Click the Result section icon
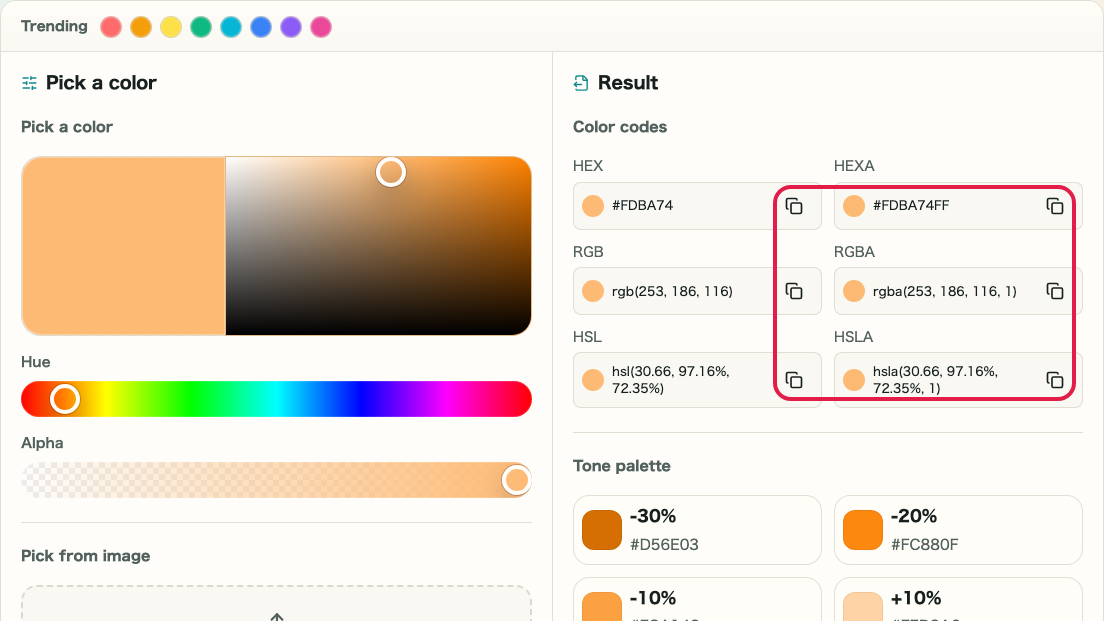The width and height of the screenshot is (1104, 621). click(581, 83)
